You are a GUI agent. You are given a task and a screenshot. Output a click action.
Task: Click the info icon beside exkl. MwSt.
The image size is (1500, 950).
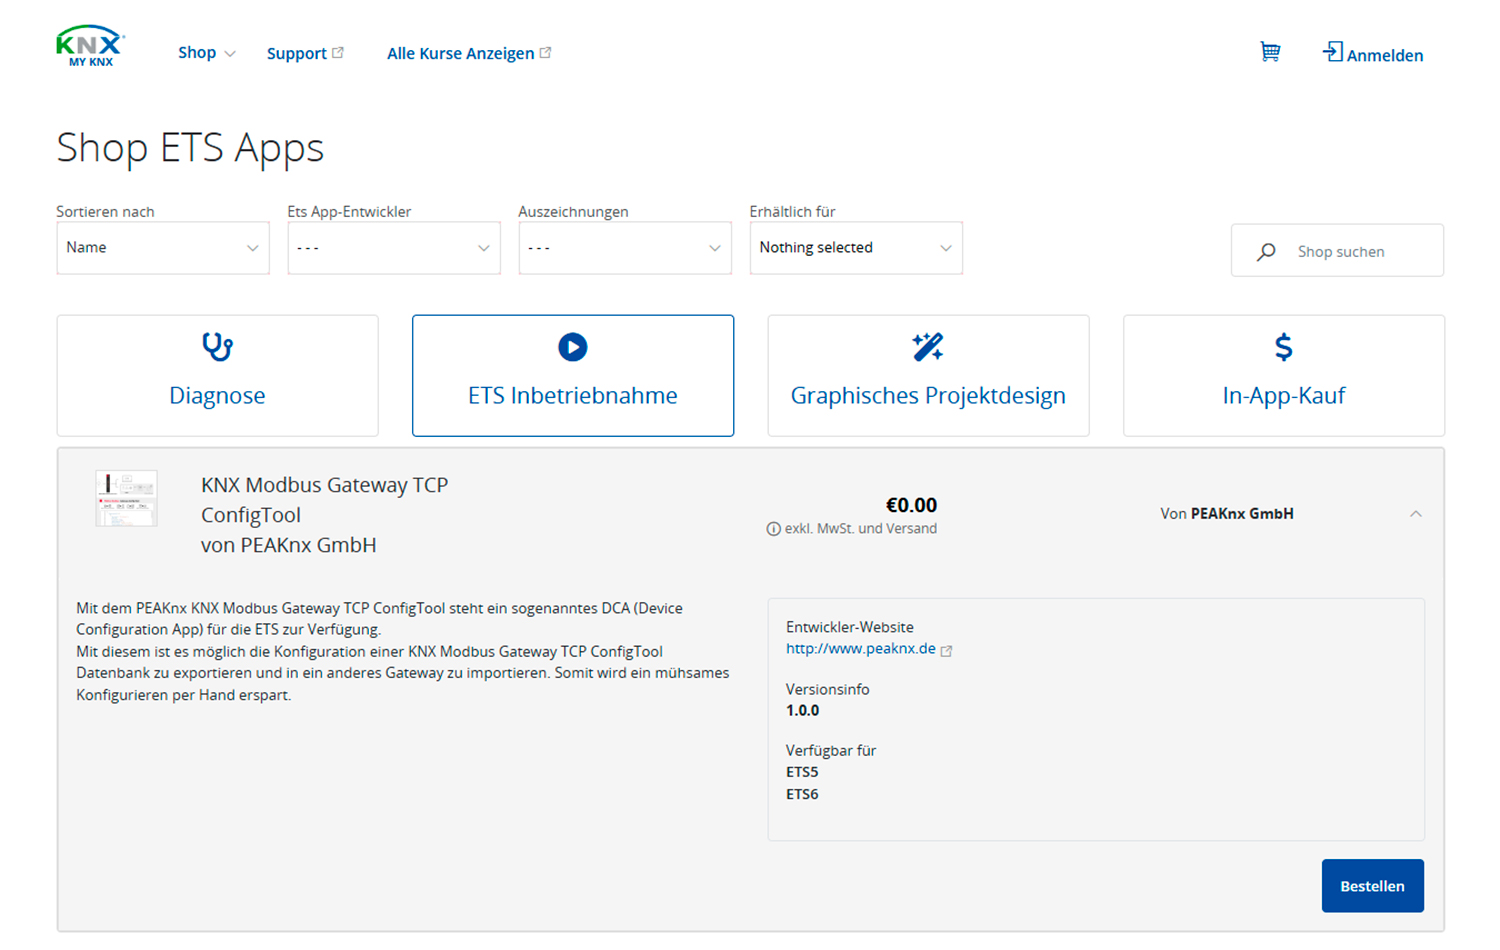[773, 529]
